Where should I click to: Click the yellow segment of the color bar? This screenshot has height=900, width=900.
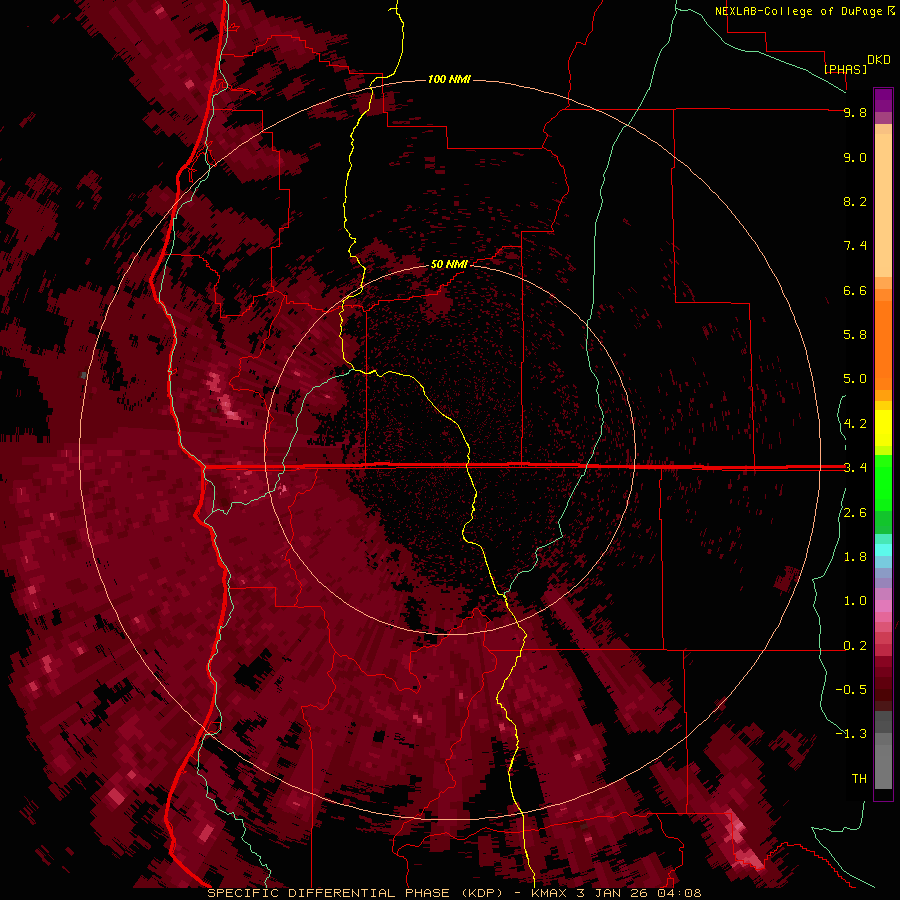[x=883, y=428]
